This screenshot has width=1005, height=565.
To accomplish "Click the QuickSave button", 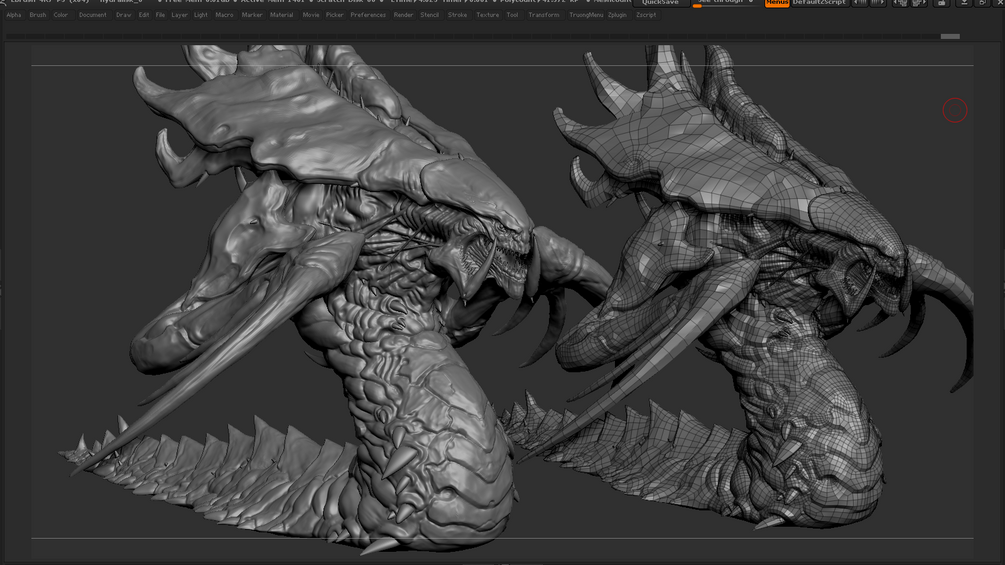I will pyautogui.click(x=660, y=3).
